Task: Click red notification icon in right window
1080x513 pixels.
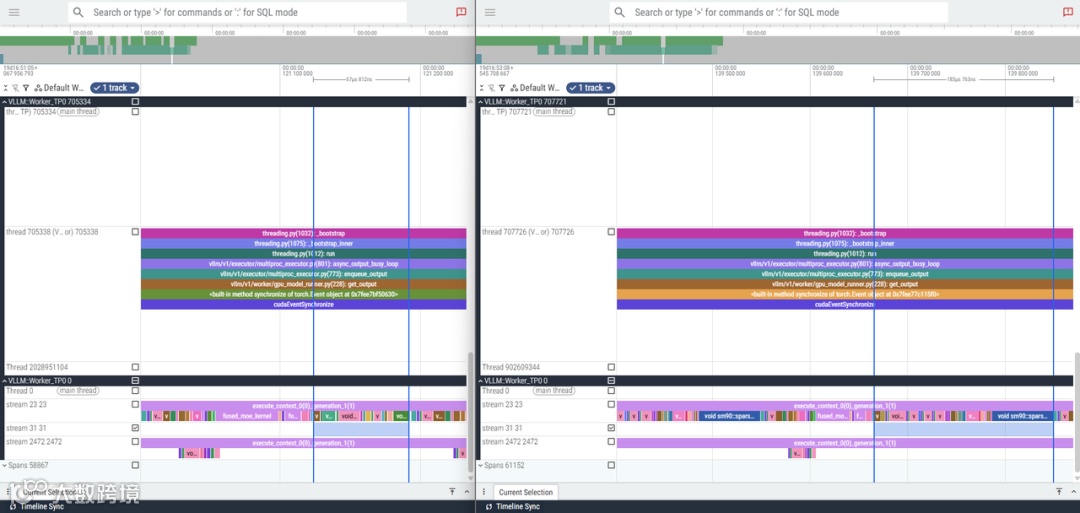Action: pyautogui.click(x=1068, y=12)
